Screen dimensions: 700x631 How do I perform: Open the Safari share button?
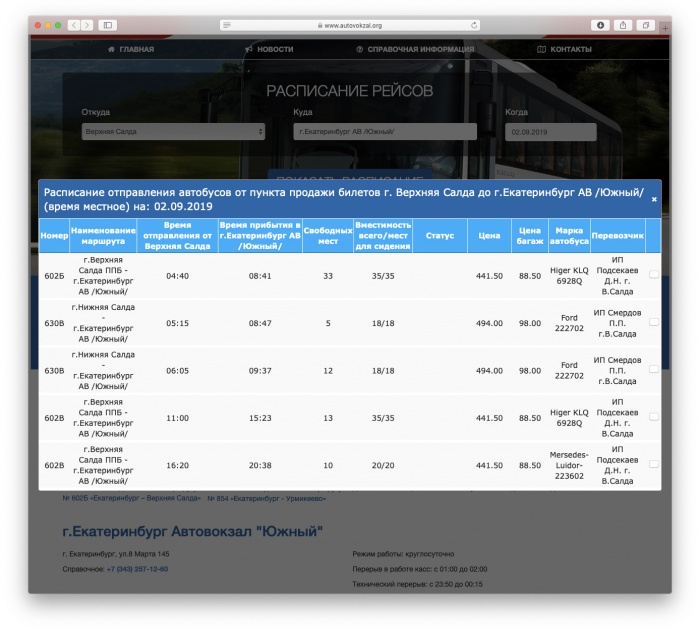pyautogui.click(x=623, y=25)
